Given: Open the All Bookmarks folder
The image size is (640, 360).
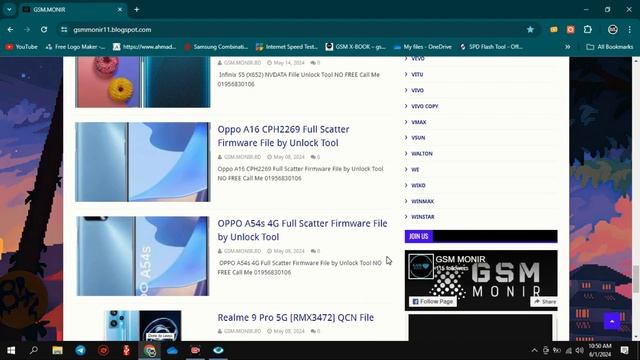Looking at the screenshot, I should point(609,47).
